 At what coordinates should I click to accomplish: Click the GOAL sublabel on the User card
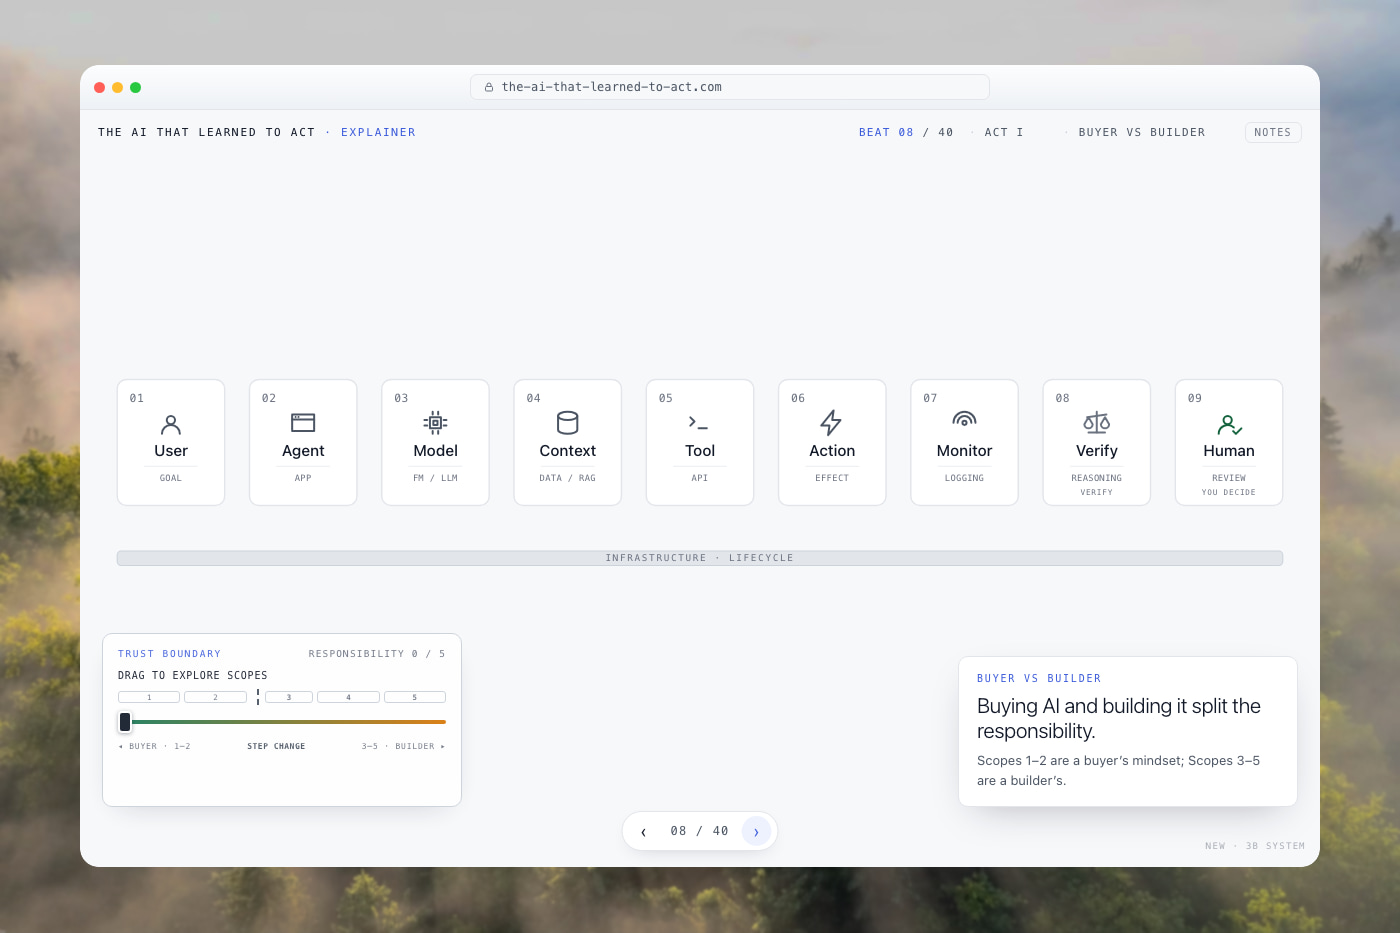pos(171,478)
